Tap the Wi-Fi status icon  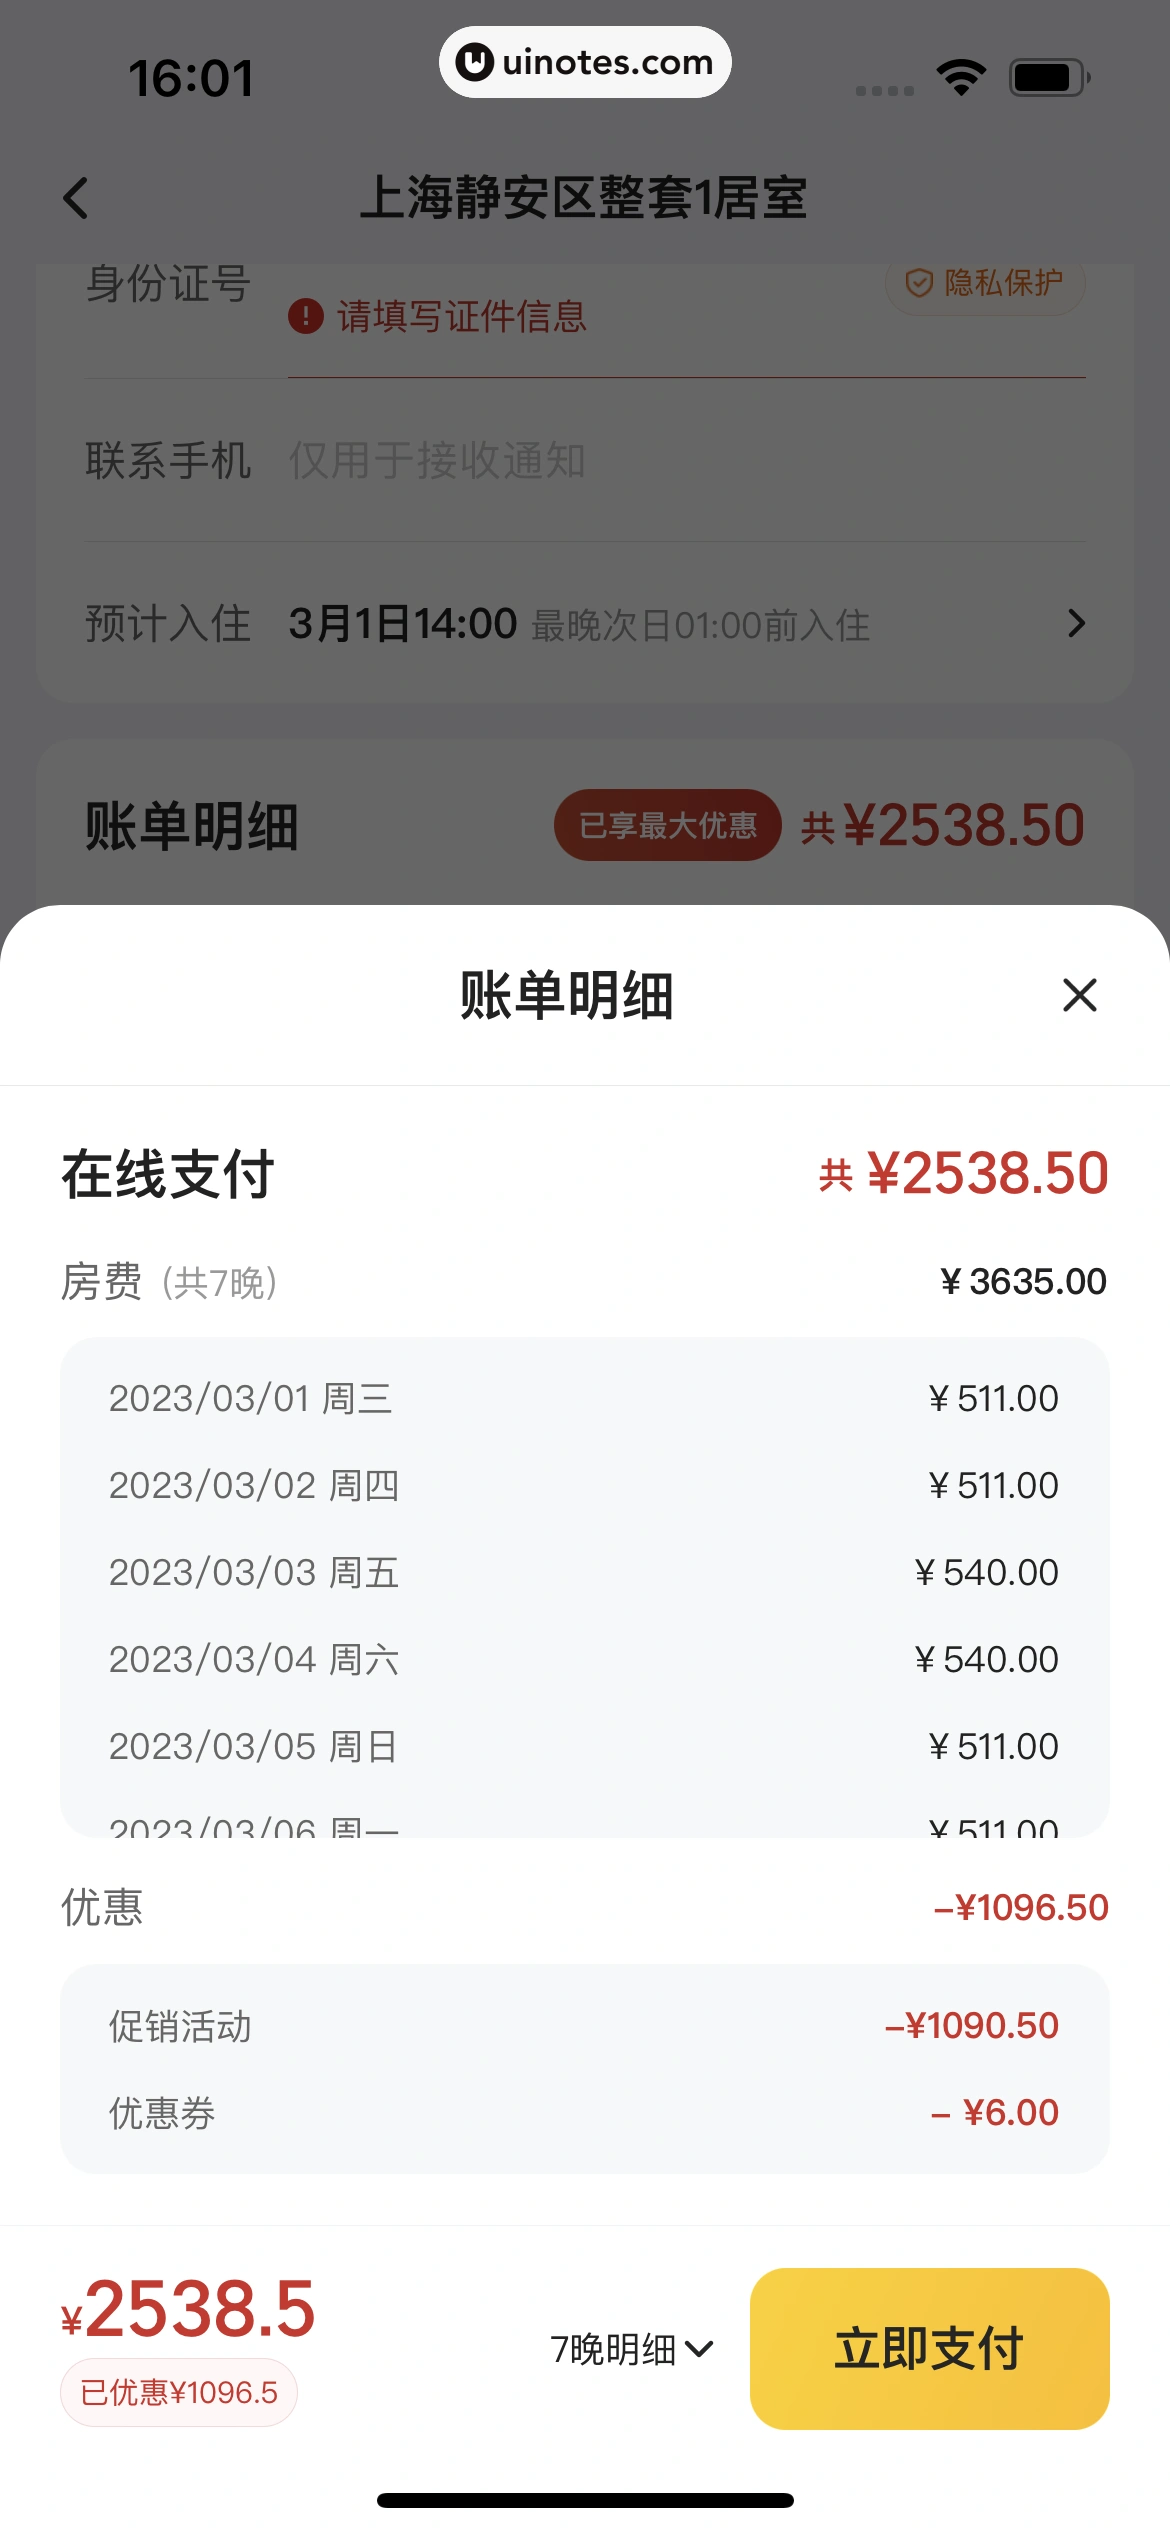961,77
